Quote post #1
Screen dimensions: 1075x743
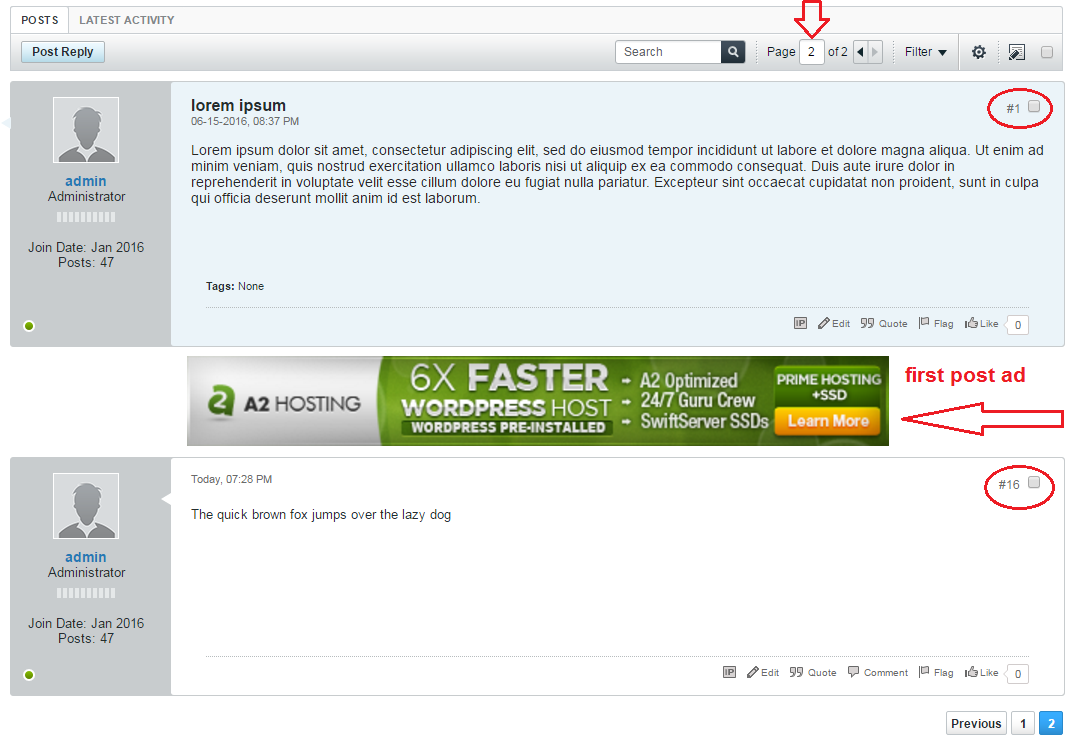(884, 324)
